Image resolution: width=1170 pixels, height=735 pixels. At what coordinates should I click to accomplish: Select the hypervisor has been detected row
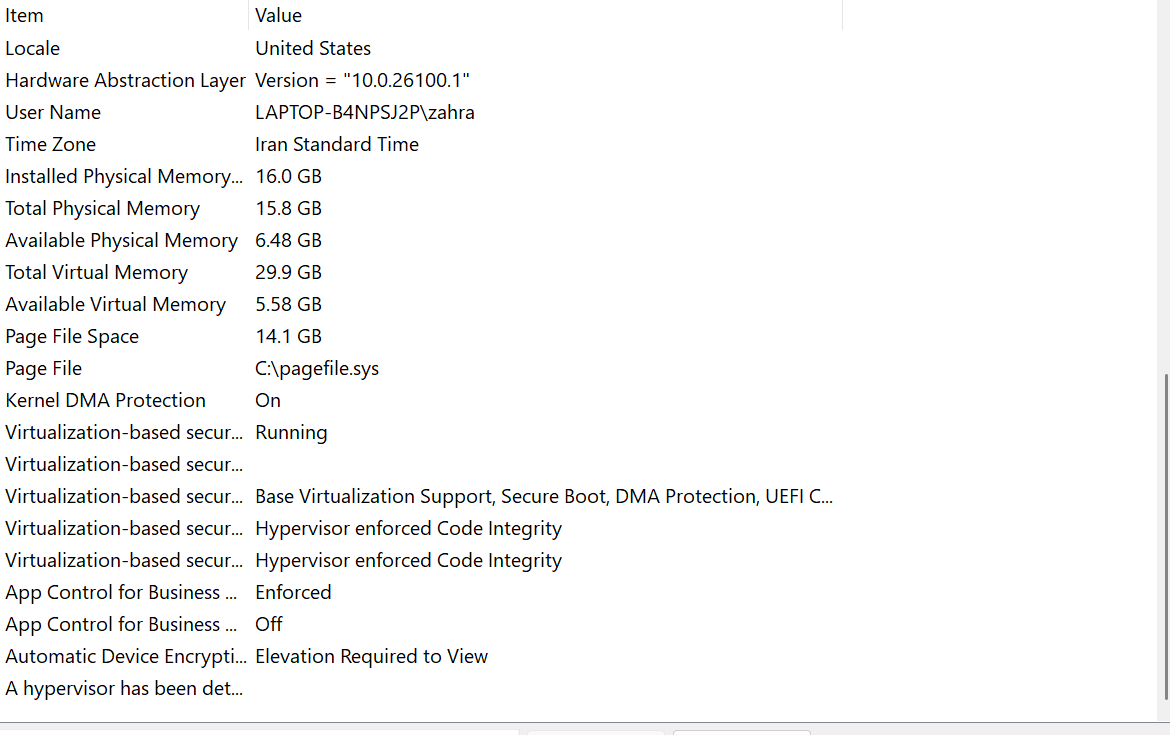click(124, 688)
